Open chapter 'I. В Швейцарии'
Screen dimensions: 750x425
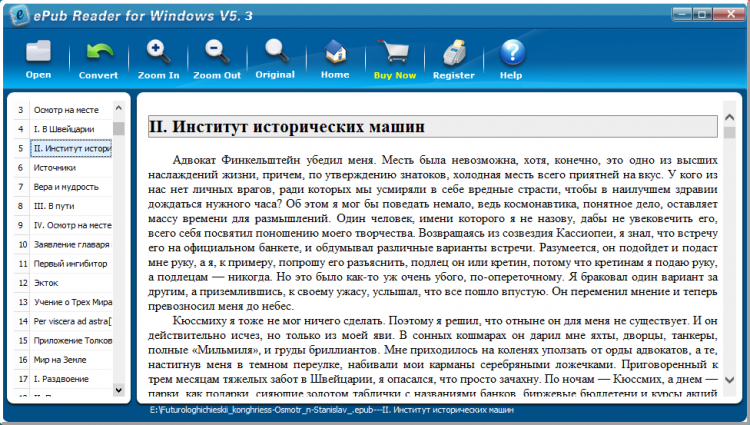click(64, 129)
